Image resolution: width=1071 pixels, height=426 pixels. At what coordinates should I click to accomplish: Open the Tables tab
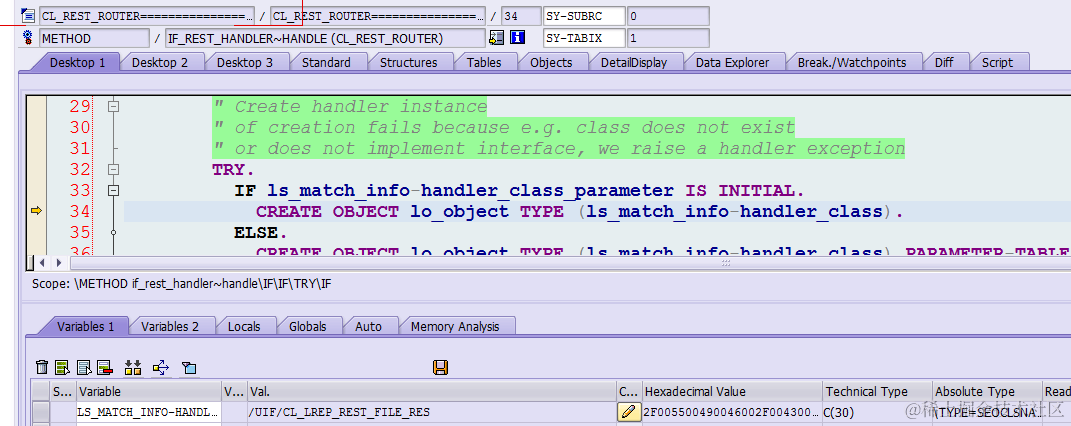click(x=484, y=62)
